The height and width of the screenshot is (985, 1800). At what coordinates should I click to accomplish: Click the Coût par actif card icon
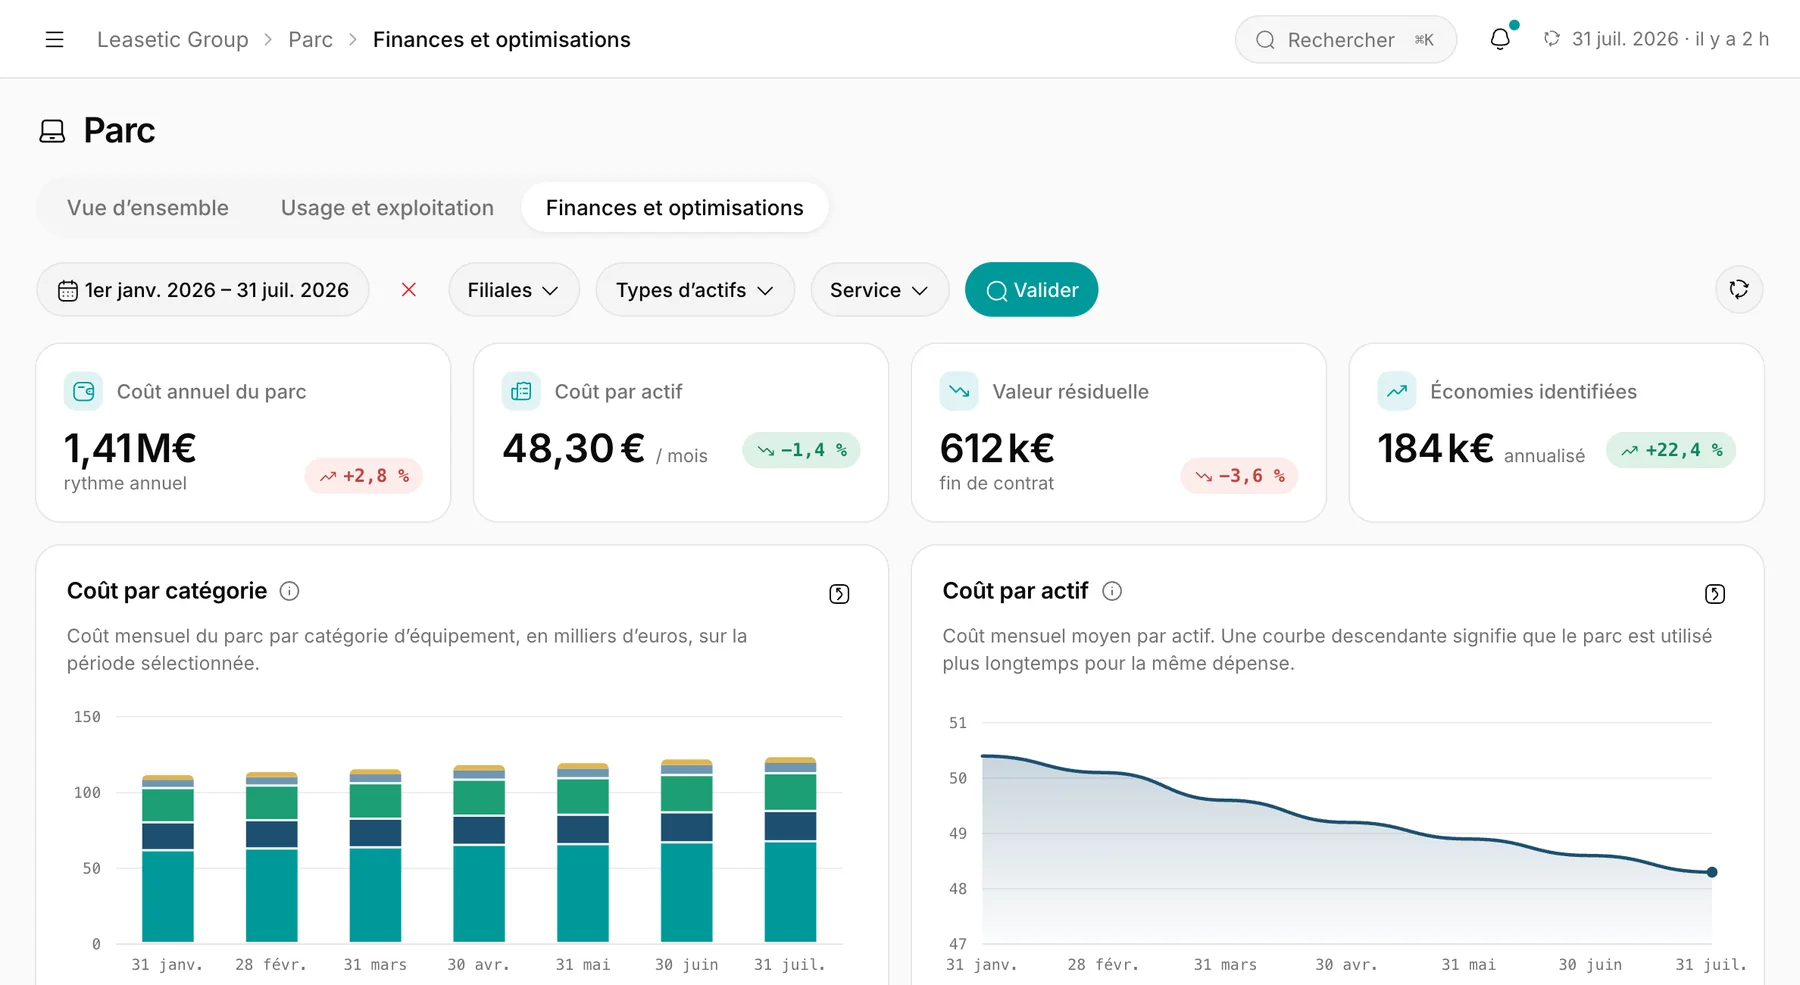point(521,391)
